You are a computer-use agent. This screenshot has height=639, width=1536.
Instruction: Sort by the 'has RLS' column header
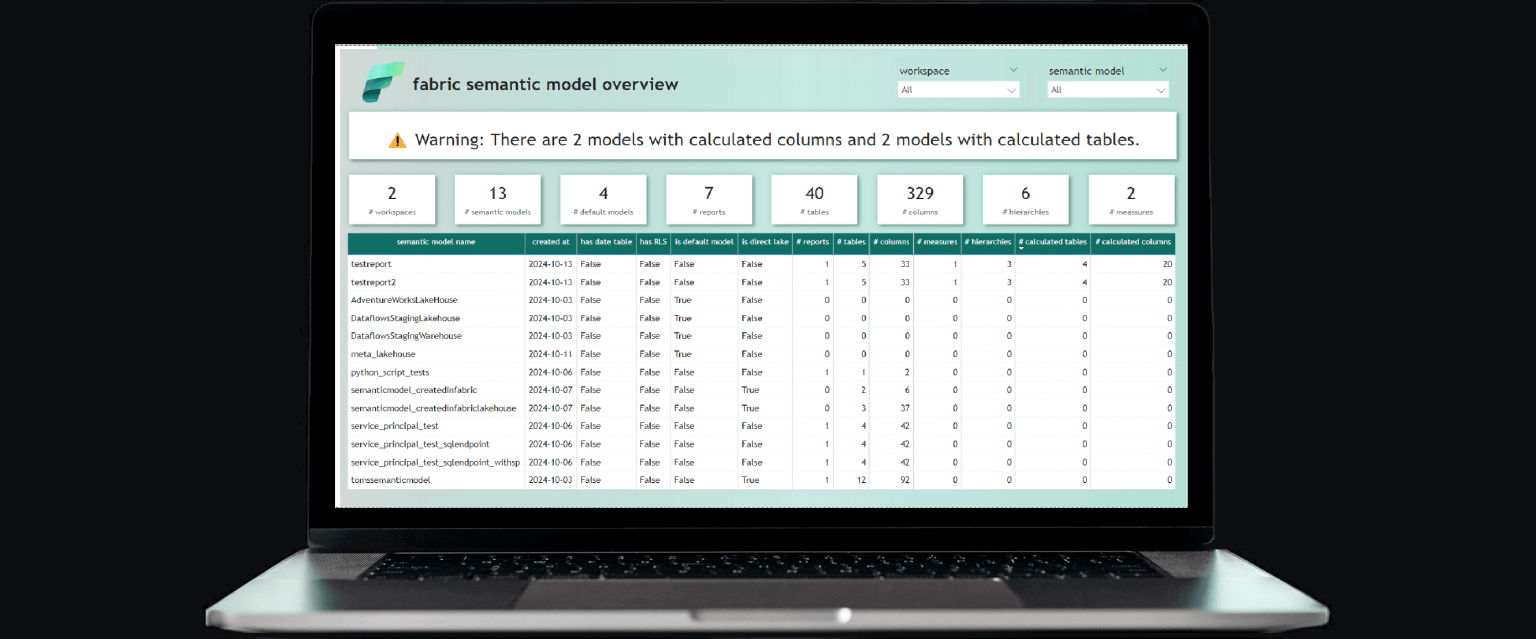[650, 242]
